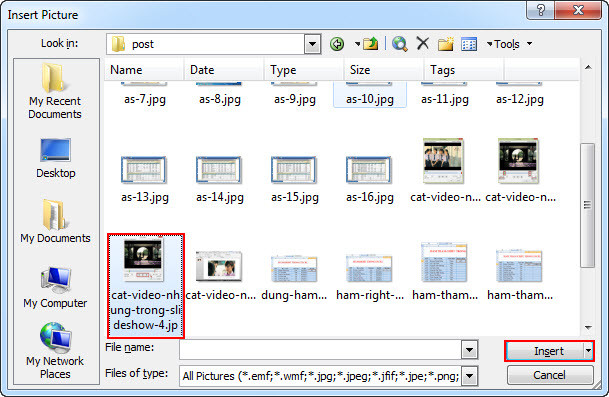Click in the File name text field
Viewport: 609px width, 397px height.
pyautogui.click(x=320, y=350)
